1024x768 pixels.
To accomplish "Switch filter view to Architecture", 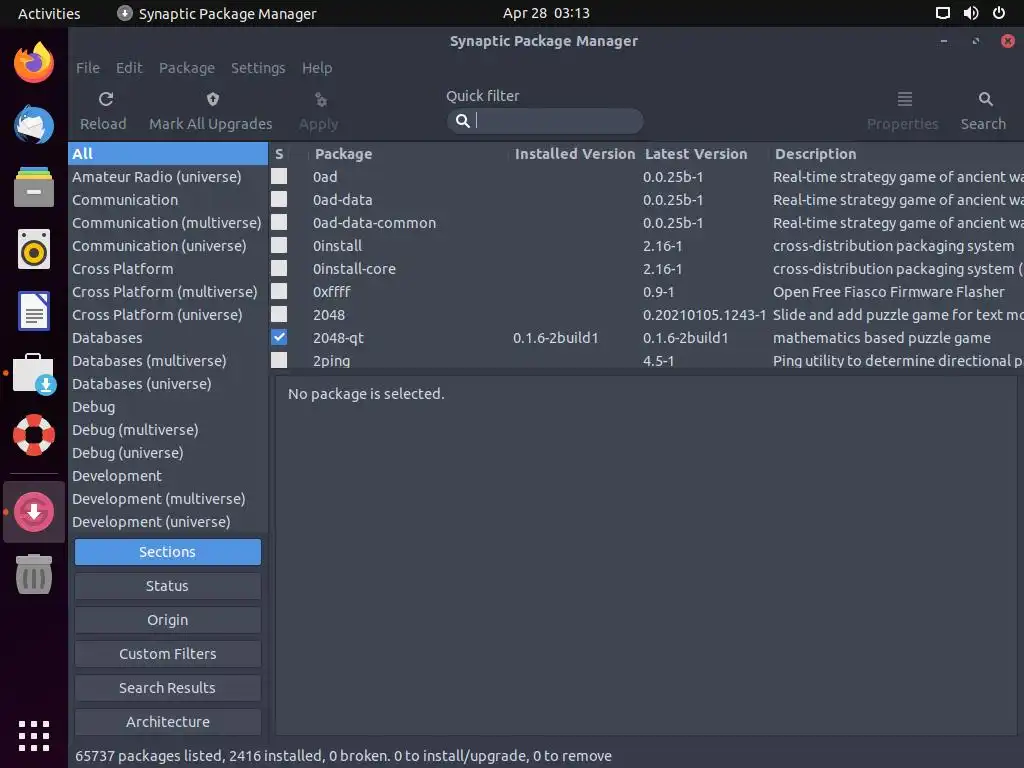I will tap(168, 722).
